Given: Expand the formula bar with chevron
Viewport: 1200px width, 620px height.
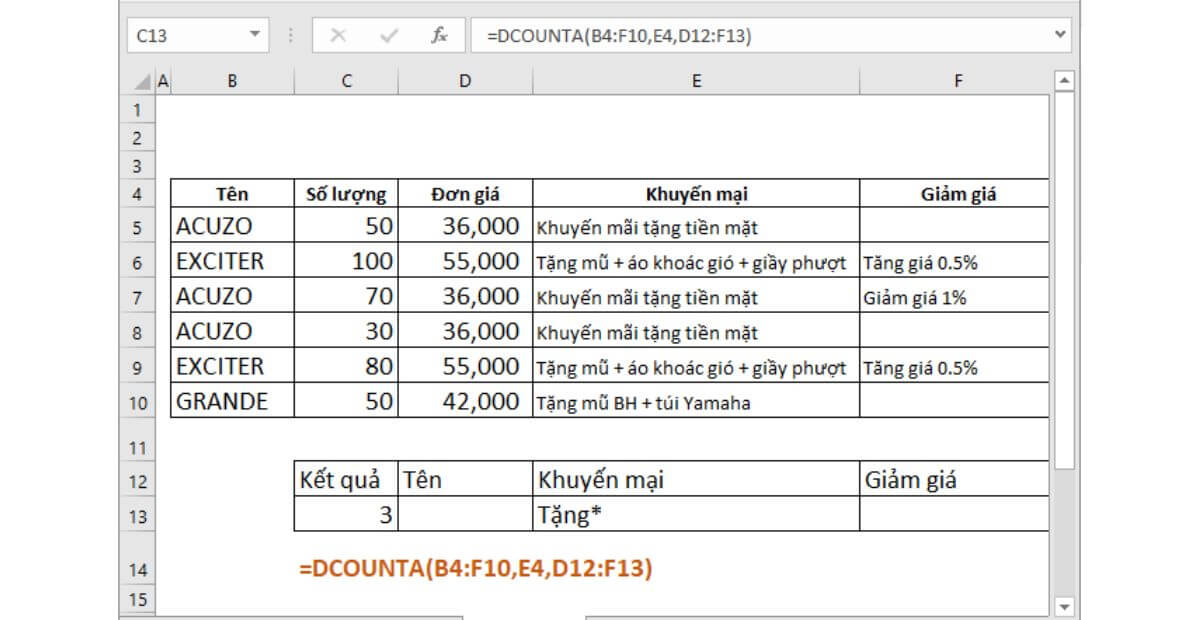Looking at the screenshot, I should [x=1061, y=35].
